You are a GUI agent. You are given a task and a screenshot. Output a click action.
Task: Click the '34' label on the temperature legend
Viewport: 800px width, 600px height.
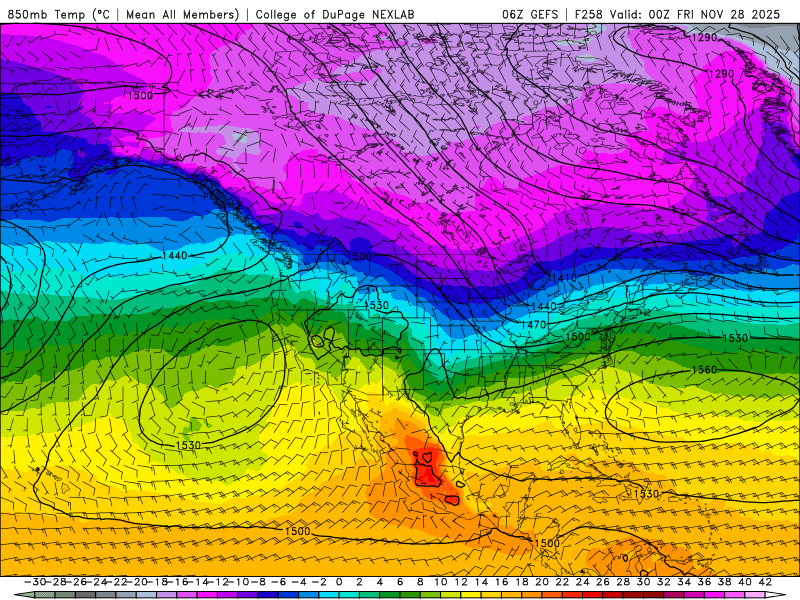tap(684, 582)
